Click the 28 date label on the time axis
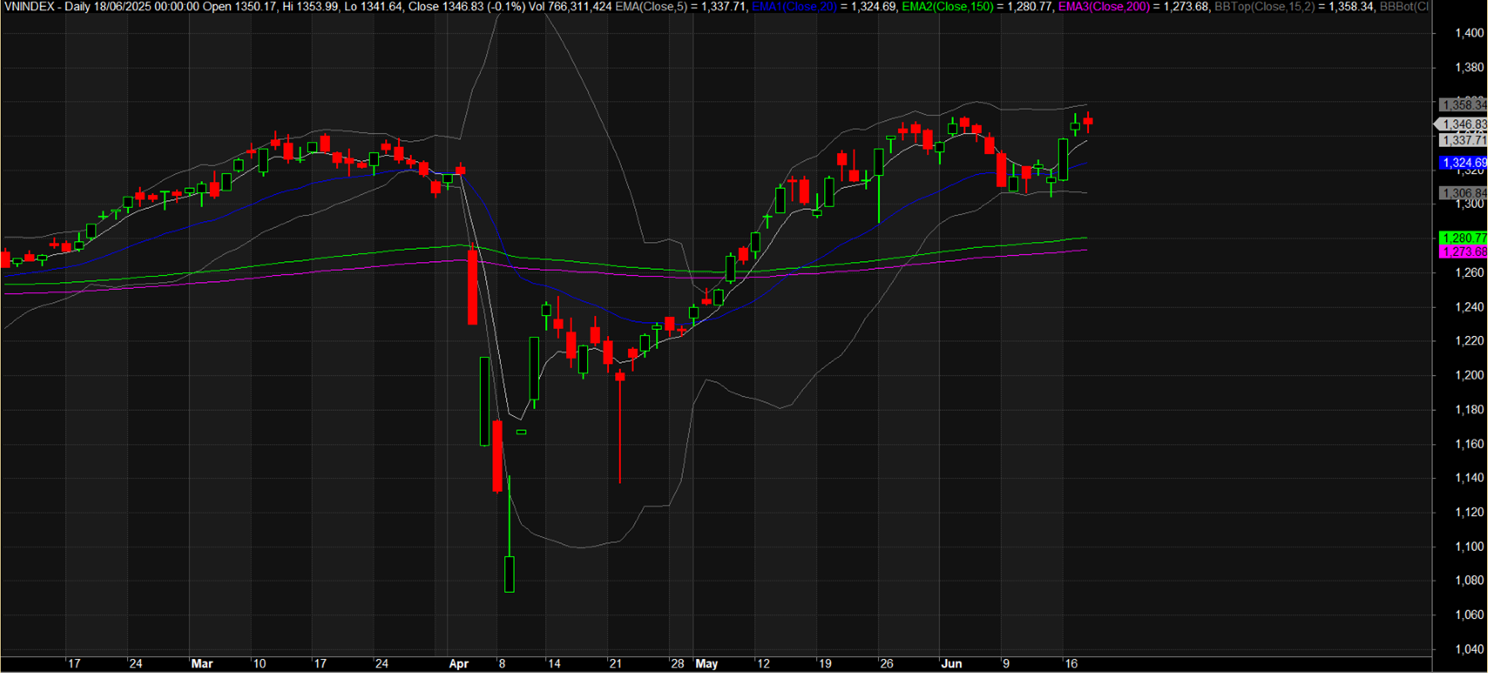Viewport: 1488px width, 673px height. point(677,663)
